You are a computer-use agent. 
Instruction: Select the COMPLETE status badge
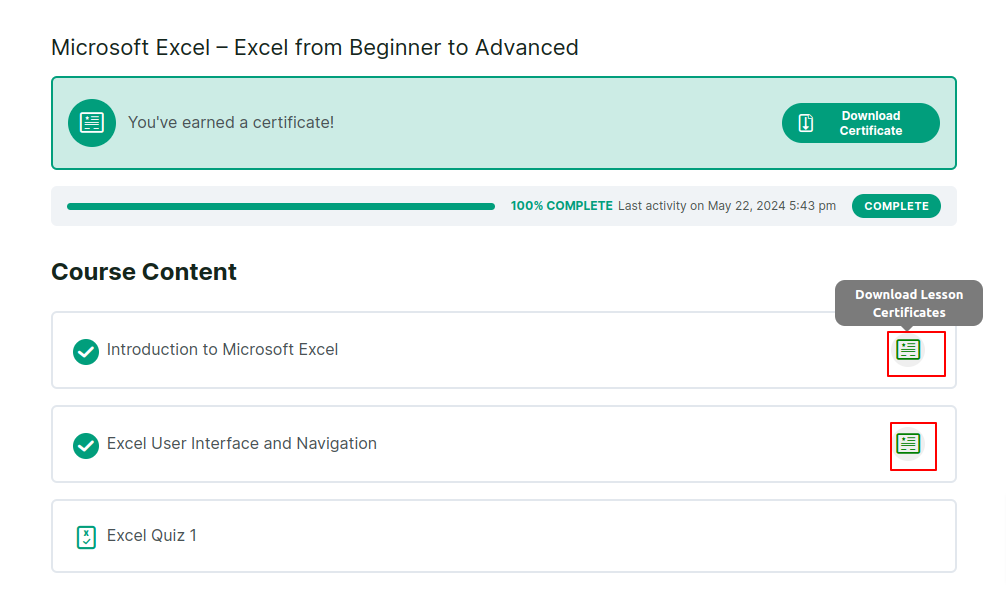[x=896, y=205]
